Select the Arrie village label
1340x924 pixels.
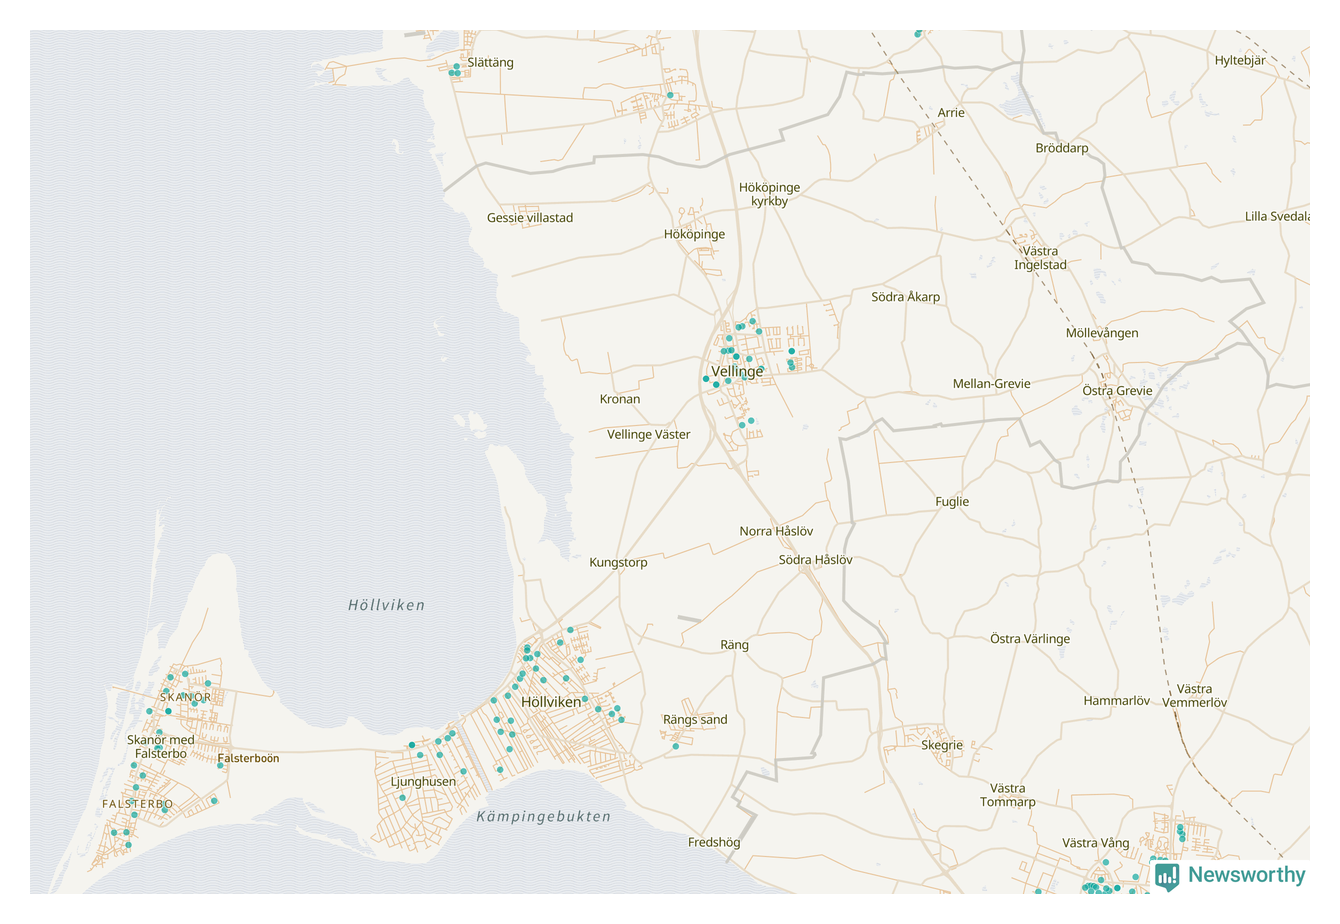[x=951, y=113]
